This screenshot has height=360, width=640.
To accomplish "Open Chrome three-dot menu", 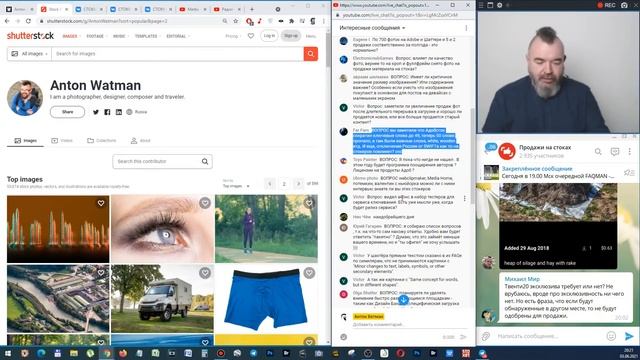I will pyautogui.click(x=324, y=21).
